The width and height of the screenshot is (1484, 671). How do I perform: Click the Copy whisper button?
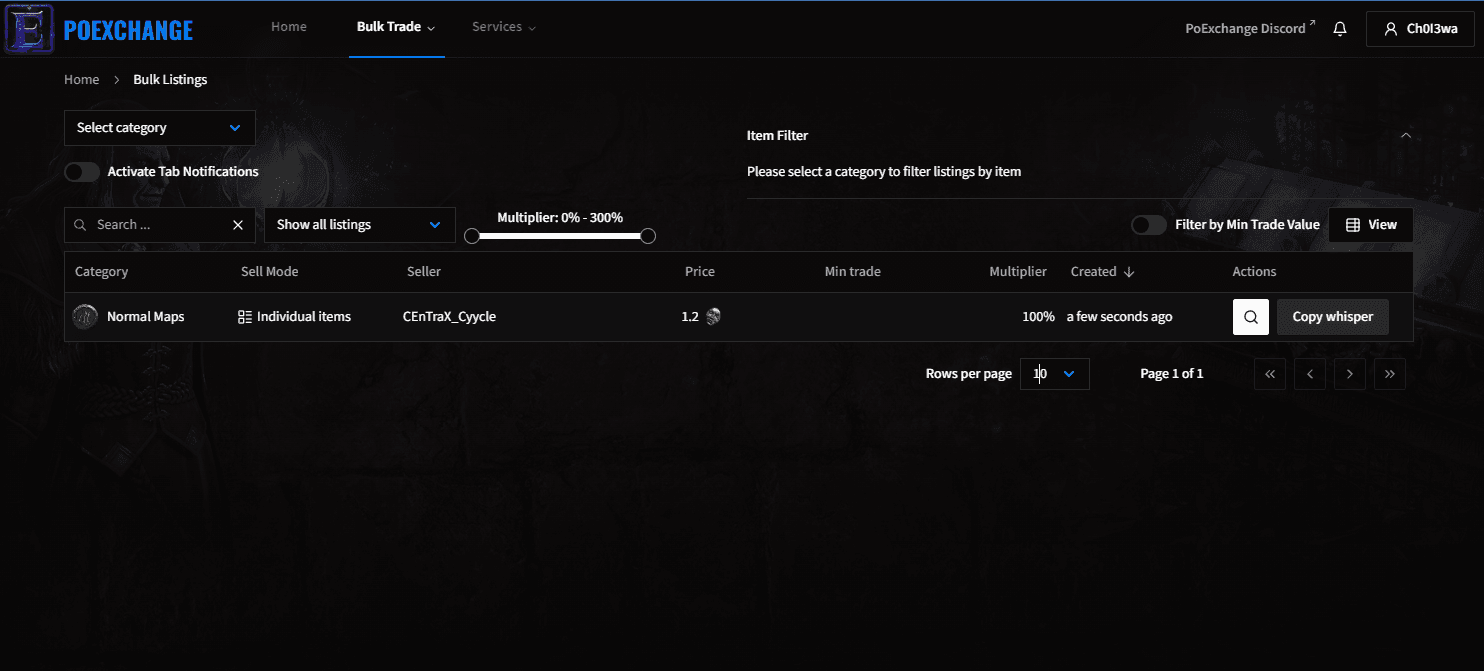coord(1333,317)
